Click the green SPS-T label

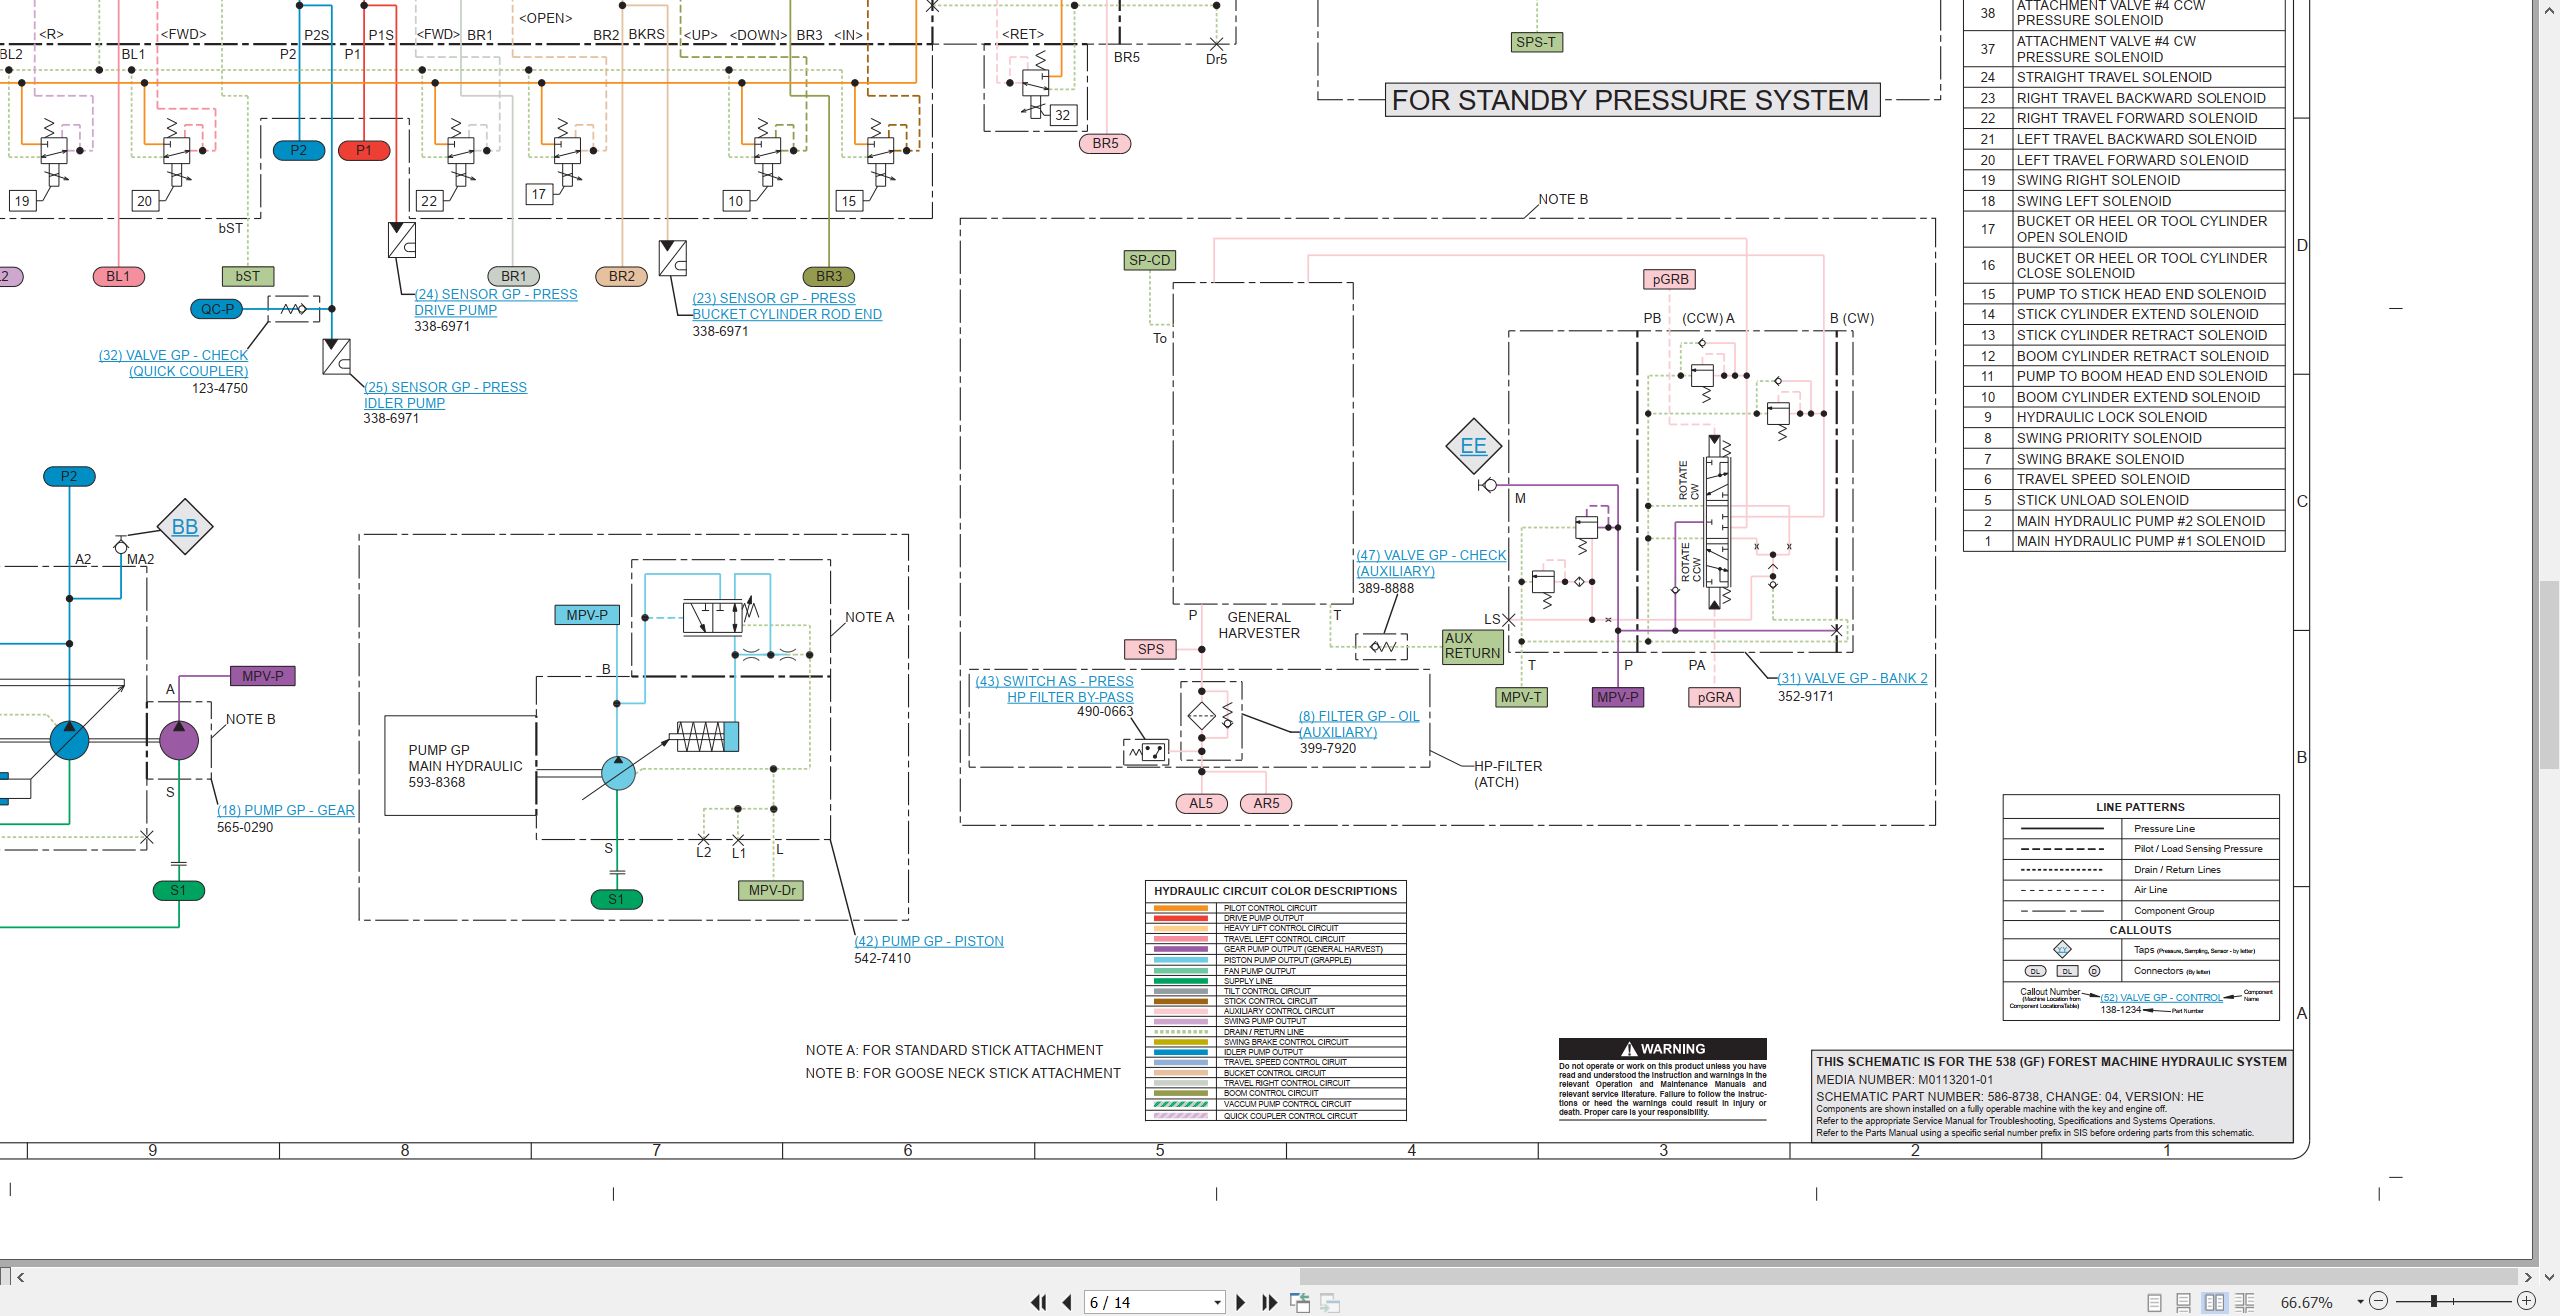click(1536, 42)
